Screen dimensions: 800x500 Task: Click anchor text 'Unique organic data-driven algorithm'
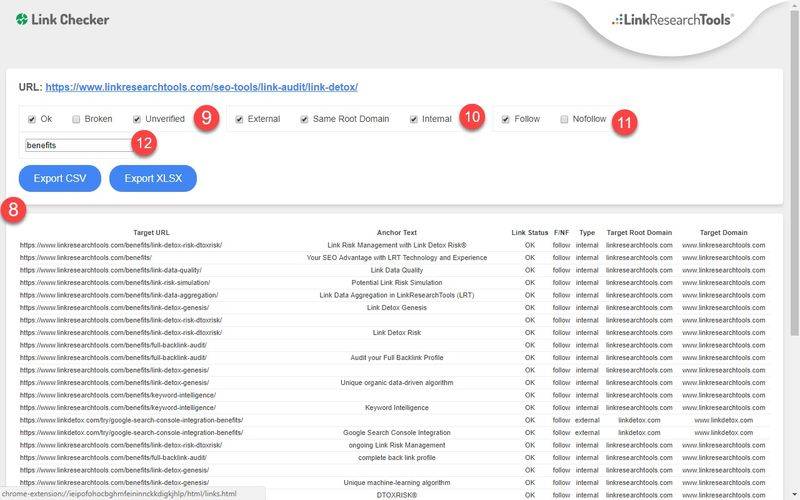(397, 383)
